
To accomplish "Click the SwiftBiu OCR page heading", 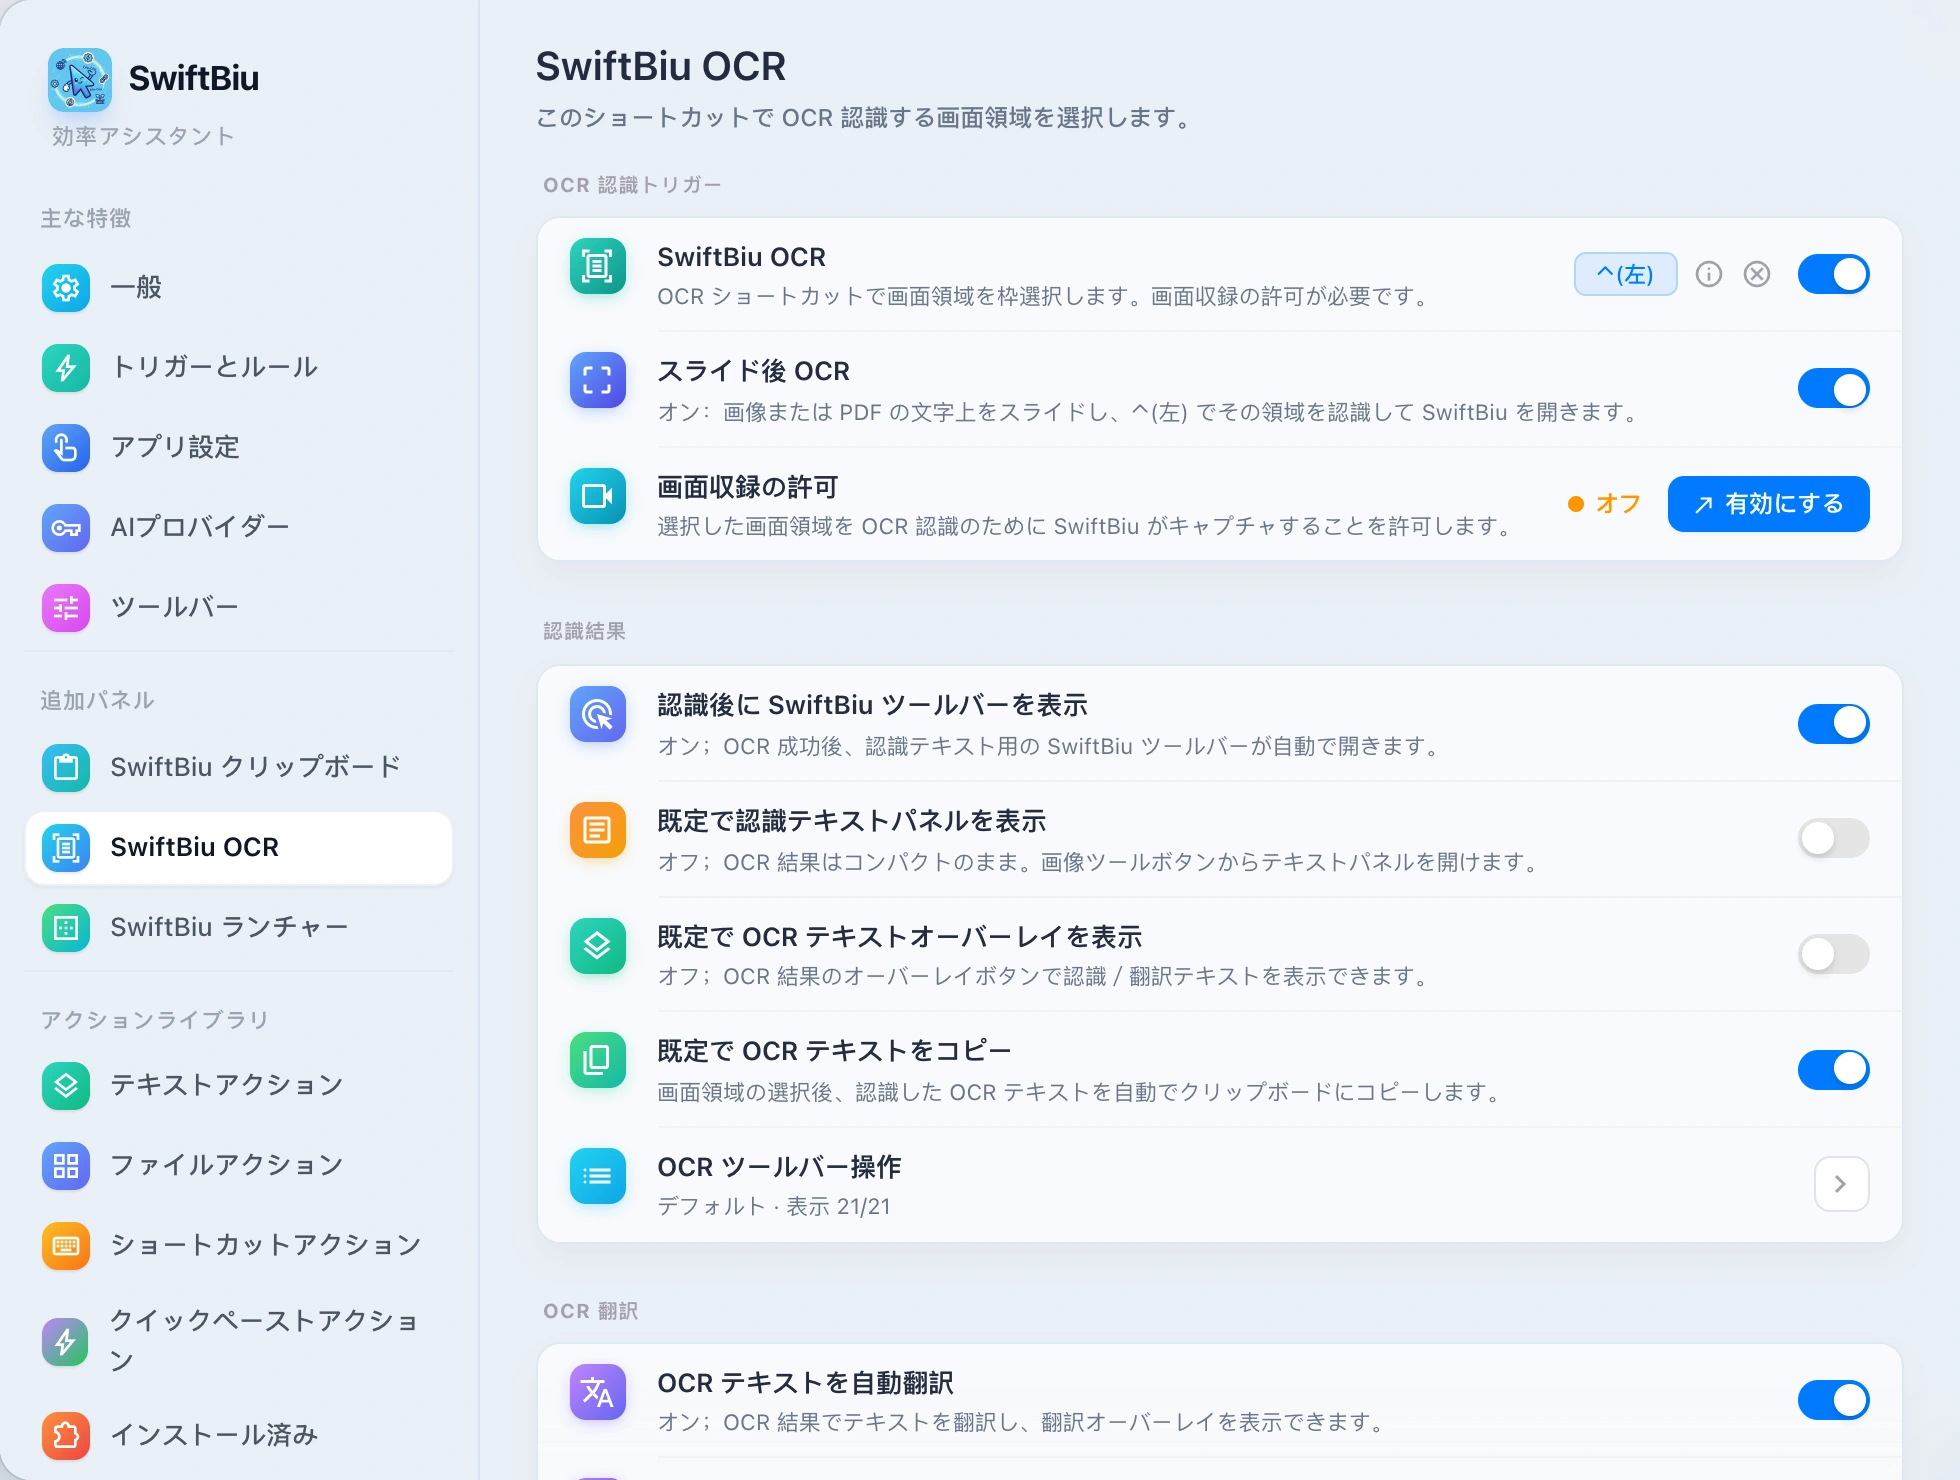I will click(x=661, y=67).
